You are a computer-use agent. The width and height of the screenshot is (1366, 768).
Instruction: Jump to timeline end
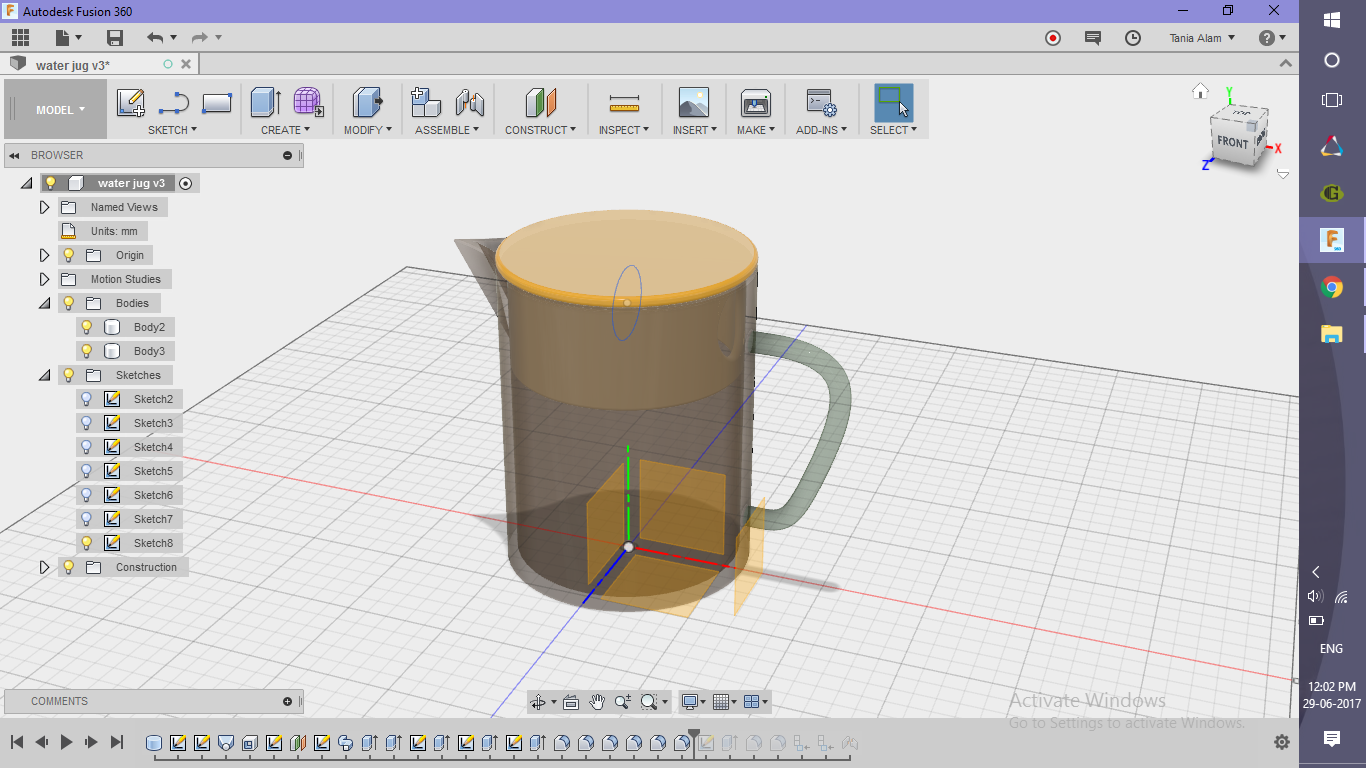(117, 742)
